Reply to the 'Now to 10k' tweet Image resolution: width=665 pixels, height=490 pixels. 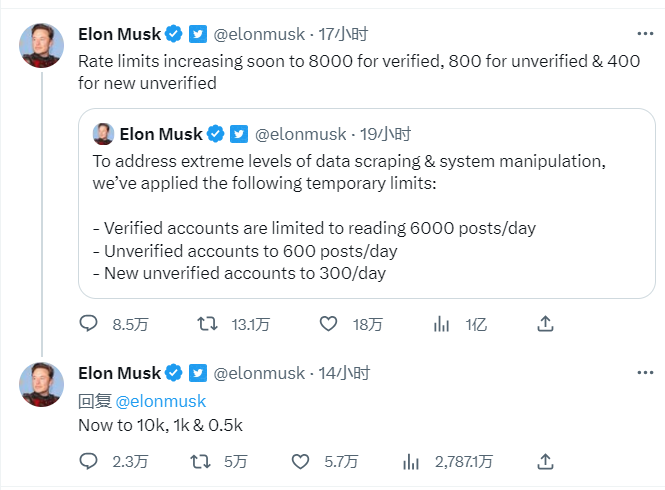[x=88, y=461]
